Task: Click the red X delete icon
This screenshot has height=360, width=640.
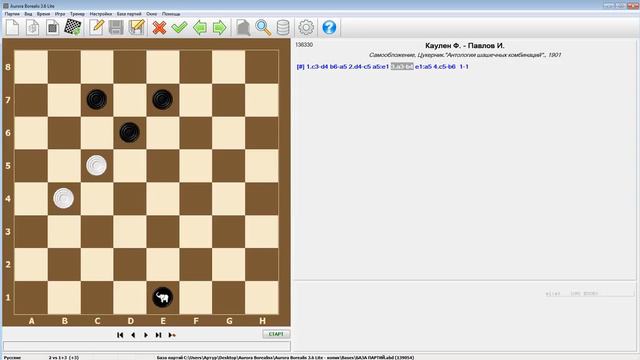Action: (159, 27)
